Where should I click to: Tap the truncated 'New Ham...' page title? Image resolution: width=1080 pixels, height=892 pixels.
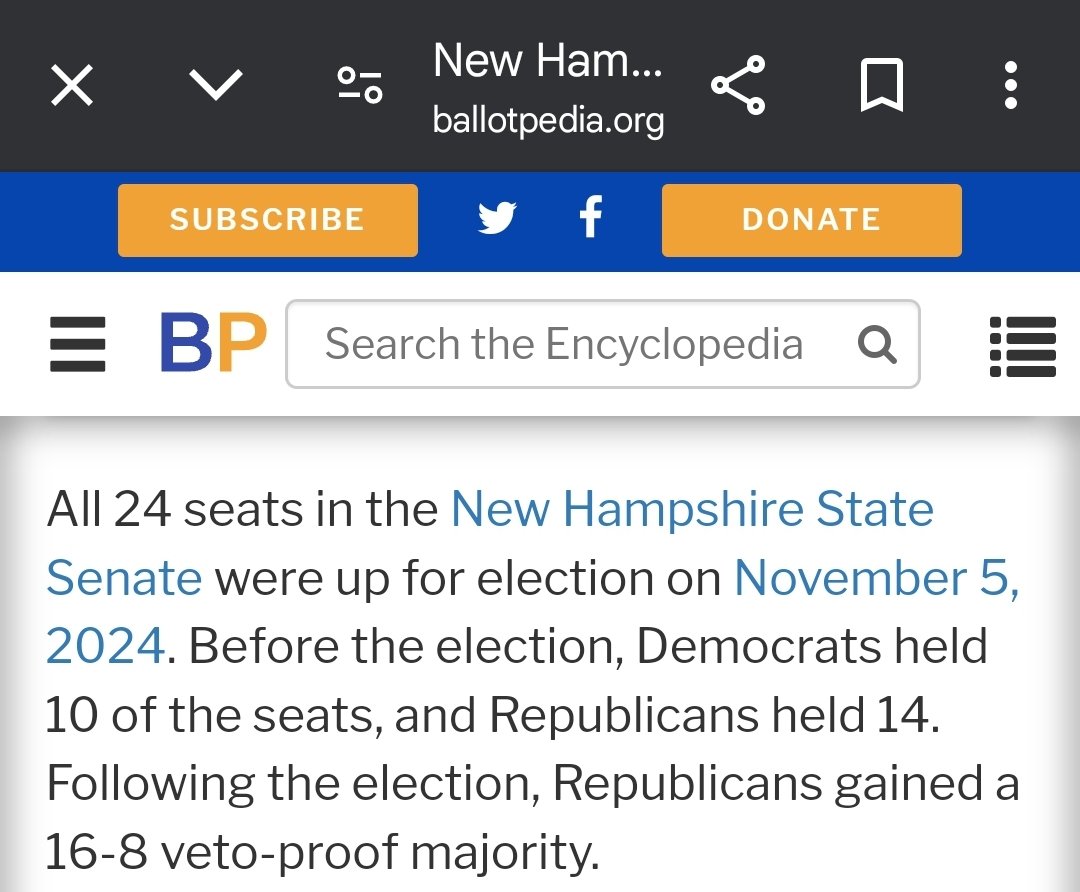point(547,61)
